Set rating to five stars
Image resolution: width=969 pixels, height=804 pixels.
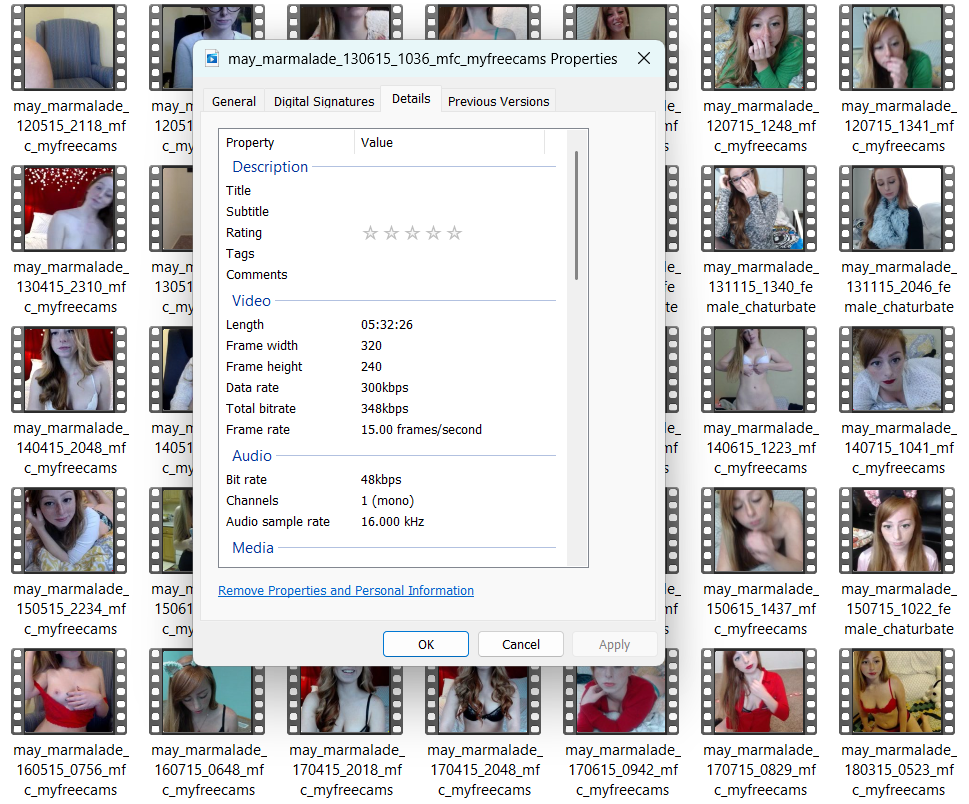[x=454, y=233]
